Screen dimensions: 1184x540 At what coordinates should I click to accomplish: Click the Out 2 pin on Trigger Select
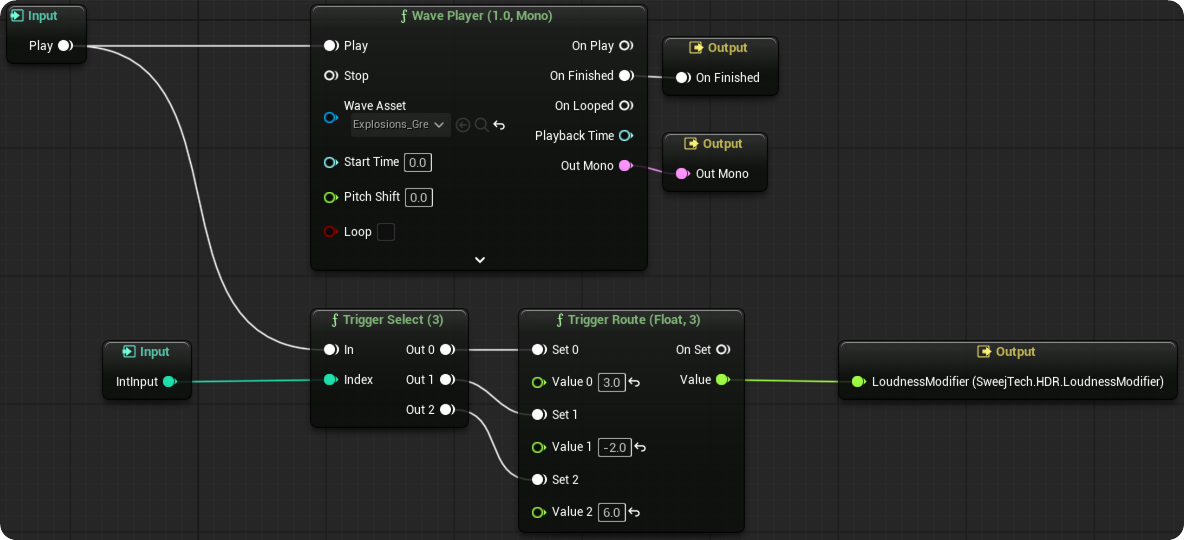[446, 409]
